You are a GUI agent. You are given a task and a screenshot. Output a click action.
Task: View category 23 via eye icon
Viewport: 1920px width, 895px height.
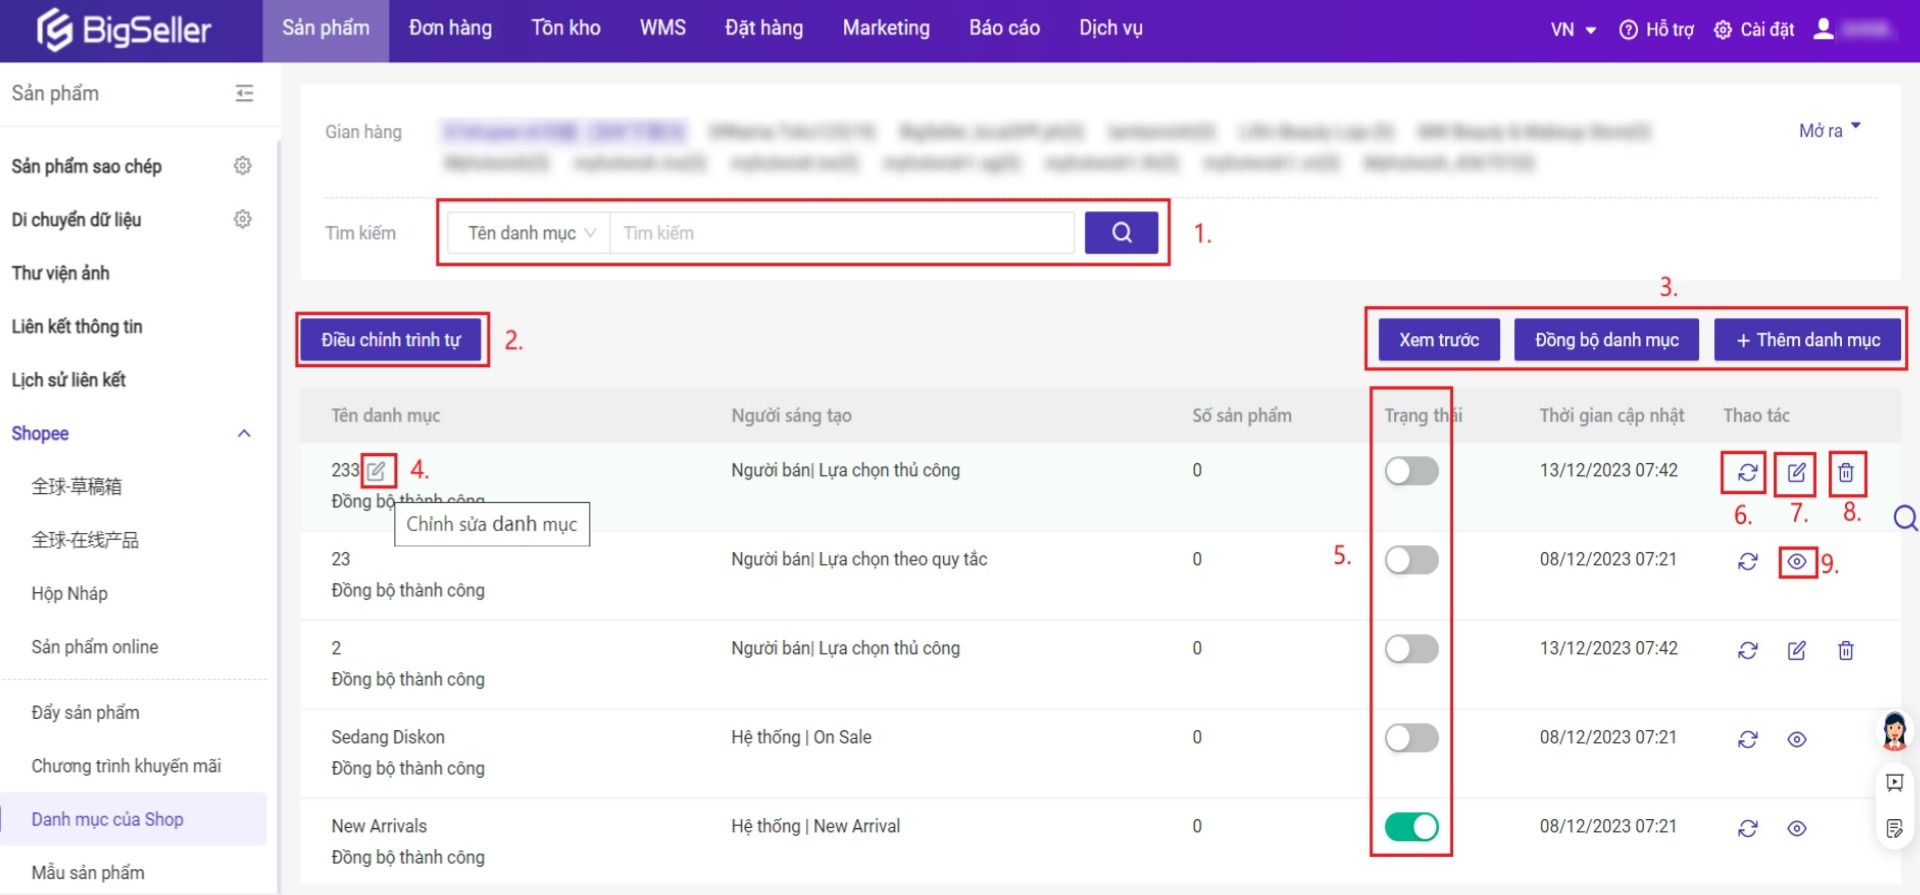(1796, 562)
